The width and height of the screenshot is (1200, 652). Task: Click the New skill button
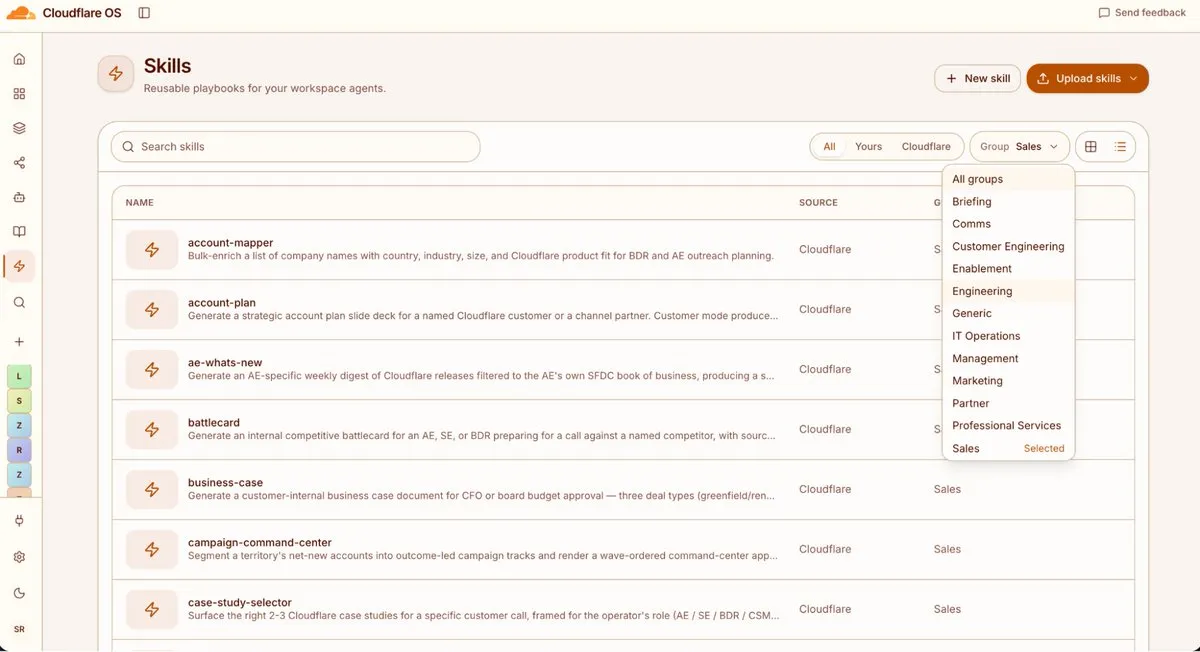point(978,79)
